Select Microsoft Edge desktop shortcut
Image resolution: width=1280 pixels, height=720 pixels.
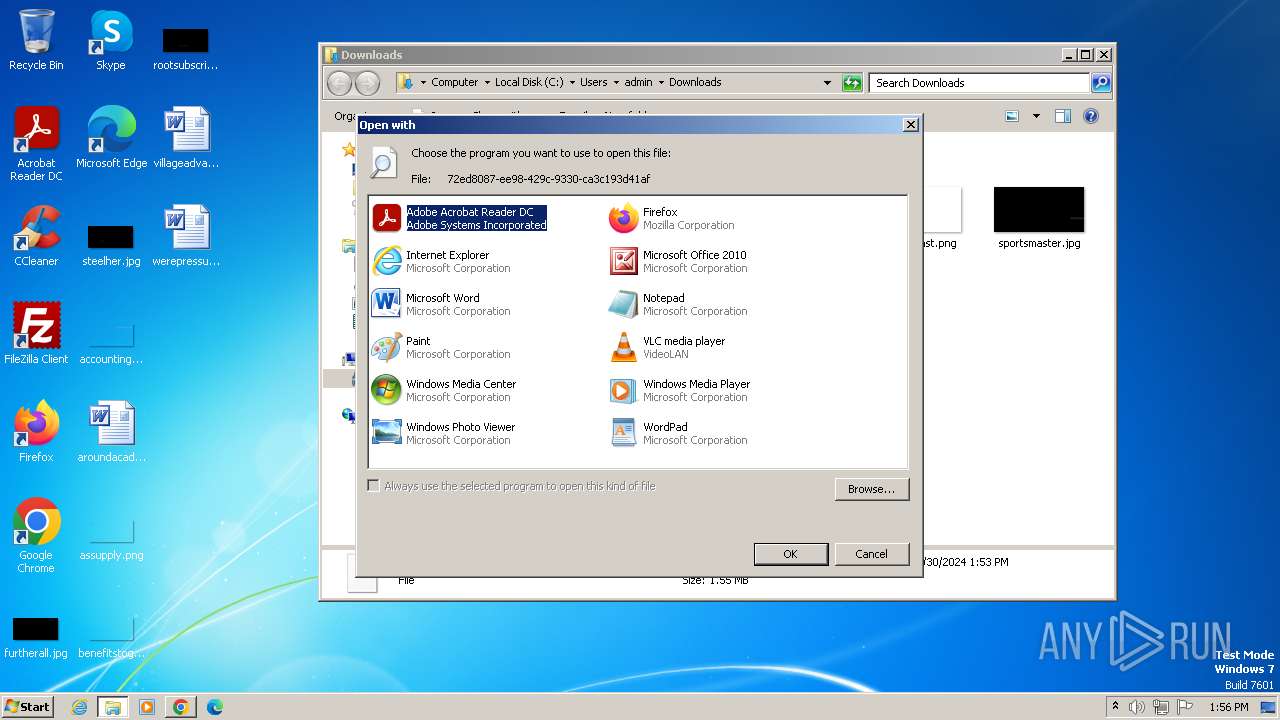click(x=111, y=138)
